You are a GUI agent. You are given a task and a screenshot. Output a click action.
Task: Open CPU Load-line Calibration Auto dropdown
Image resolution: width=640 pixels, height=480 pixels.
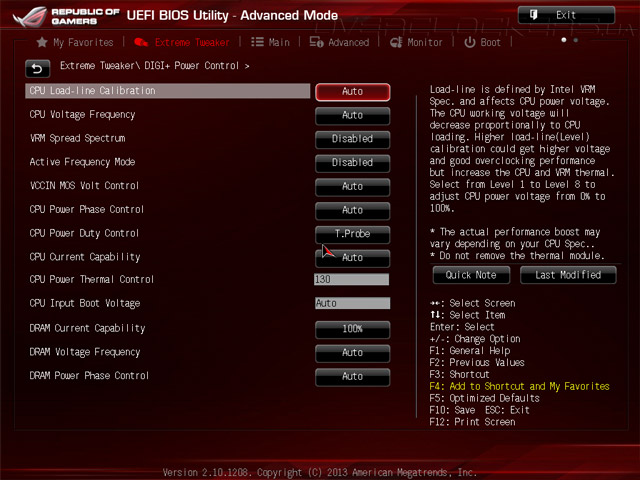click(353, 91)
